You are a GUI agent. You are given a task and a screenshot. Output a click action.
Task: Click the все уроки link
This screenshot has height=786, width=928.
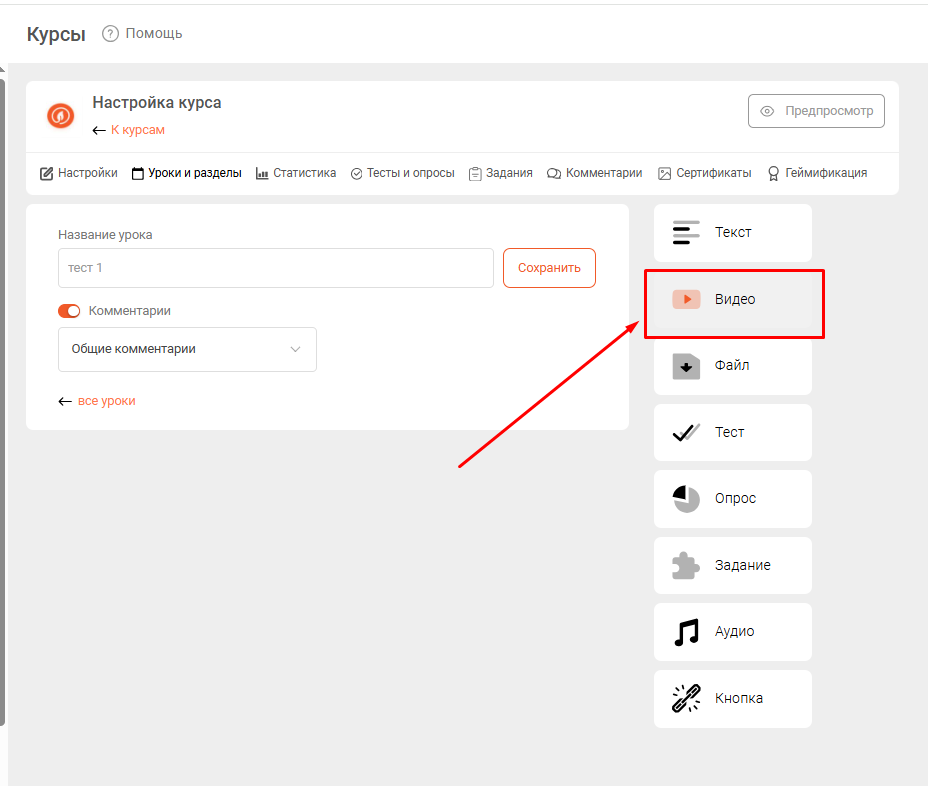coord(106,401)
